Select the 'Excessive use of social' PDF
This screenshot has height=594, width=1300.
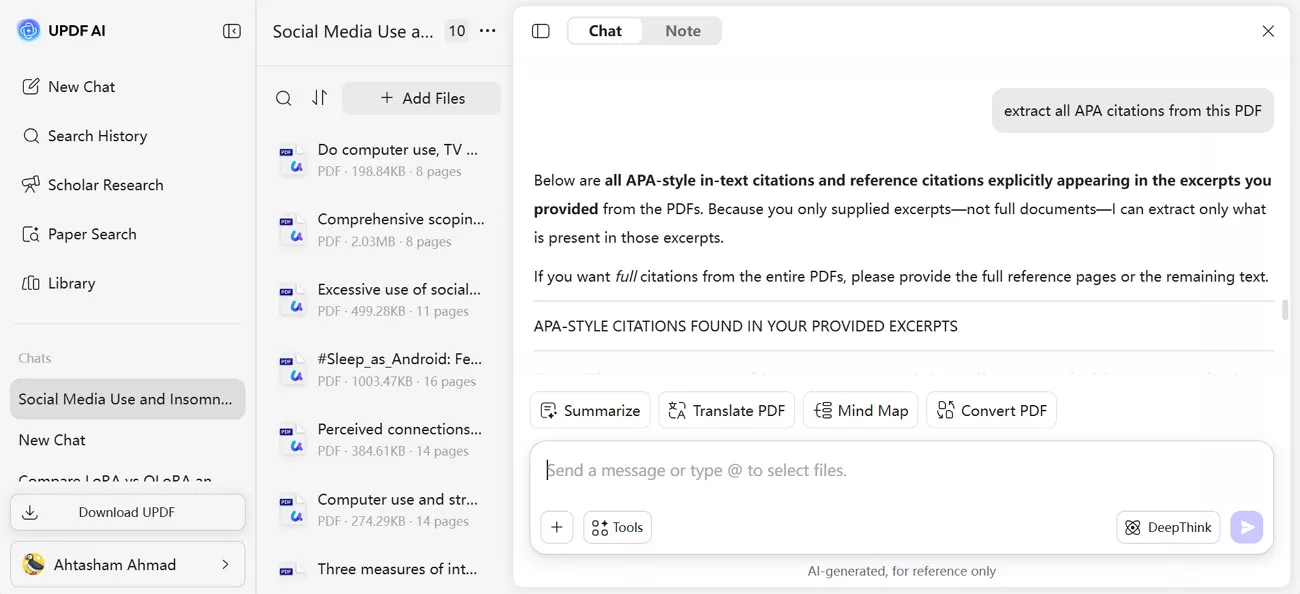(390, 299)
